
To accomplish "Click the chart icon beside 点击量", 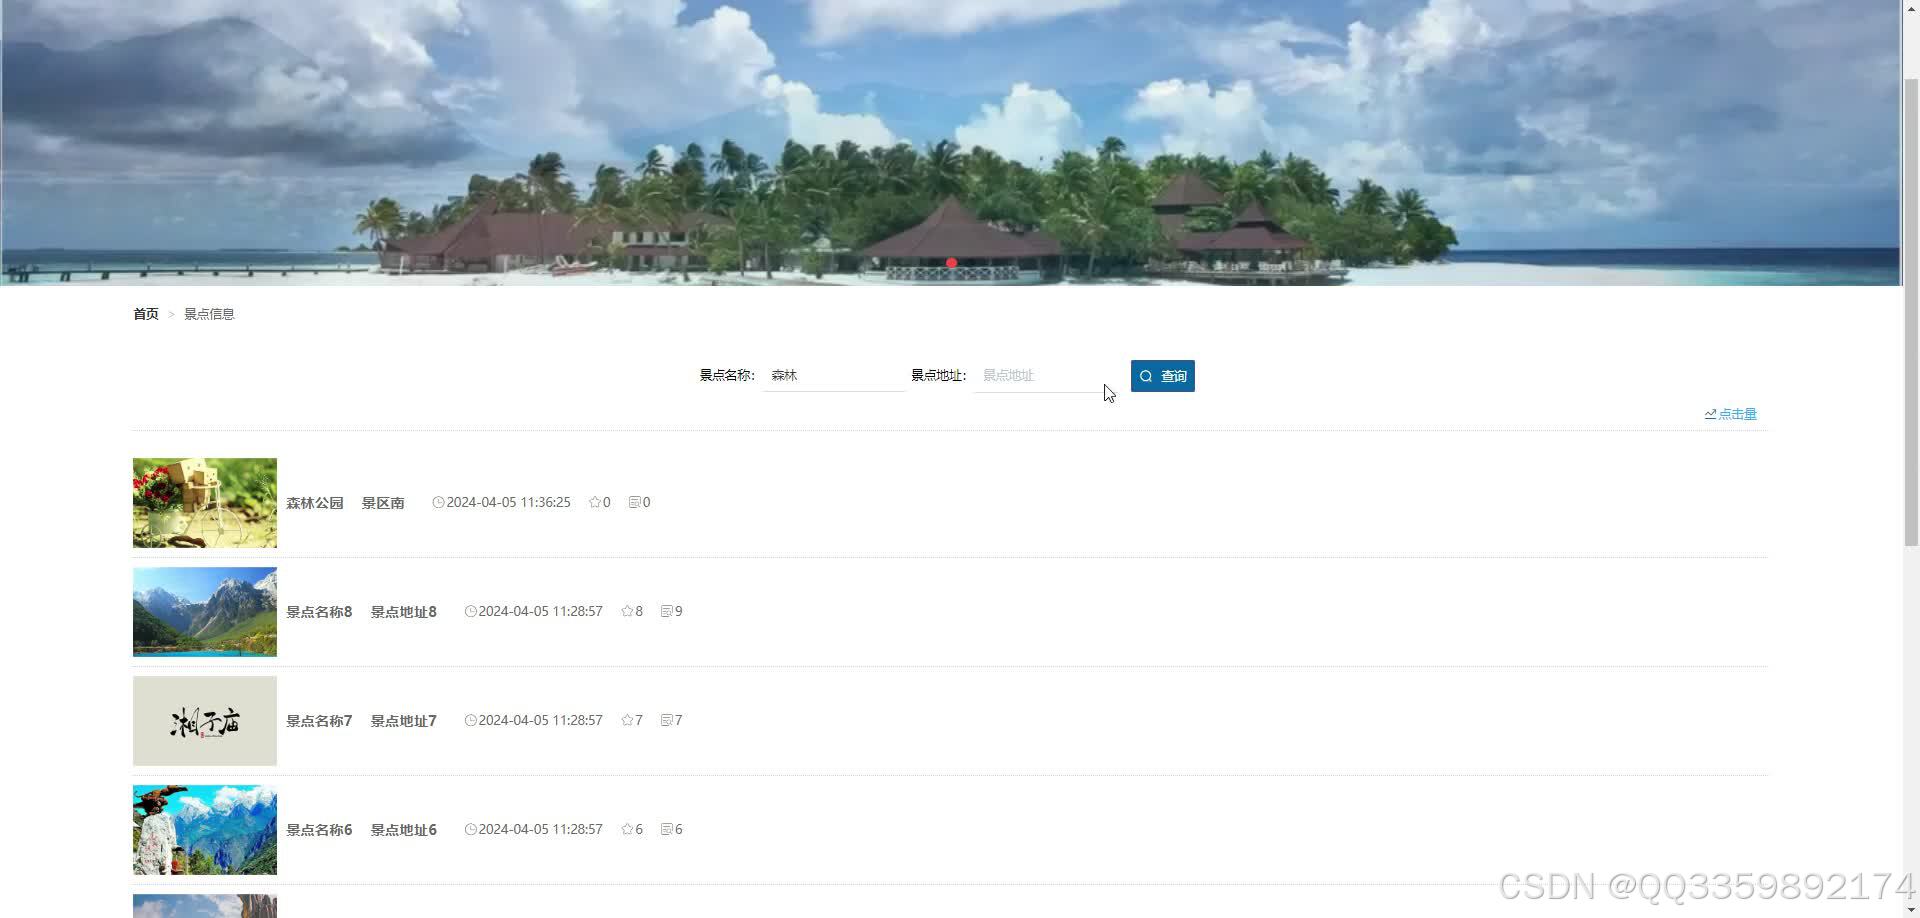I will pyautogui.click(x=1710, y=414).
